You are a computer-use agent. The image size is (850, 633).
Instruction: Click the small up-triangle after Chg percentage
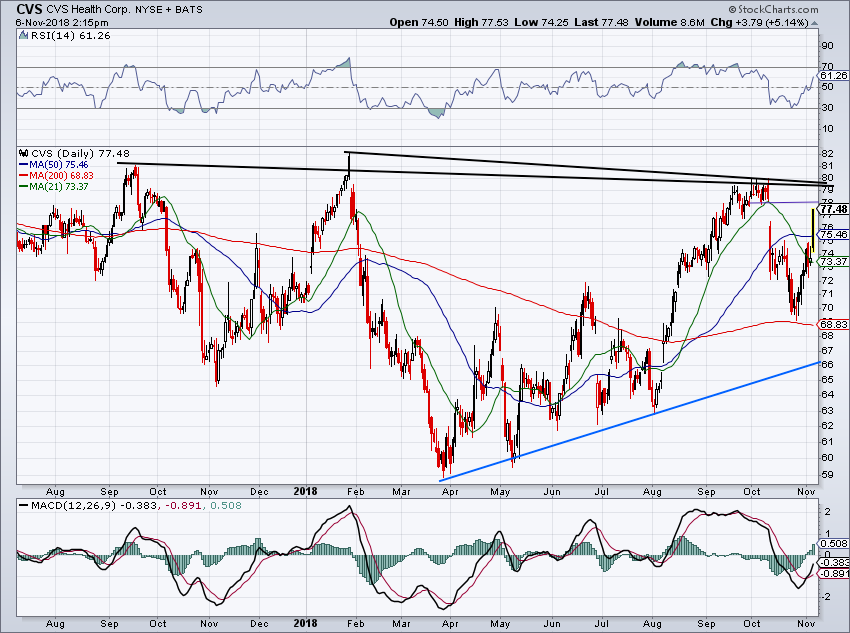(814, 23)
